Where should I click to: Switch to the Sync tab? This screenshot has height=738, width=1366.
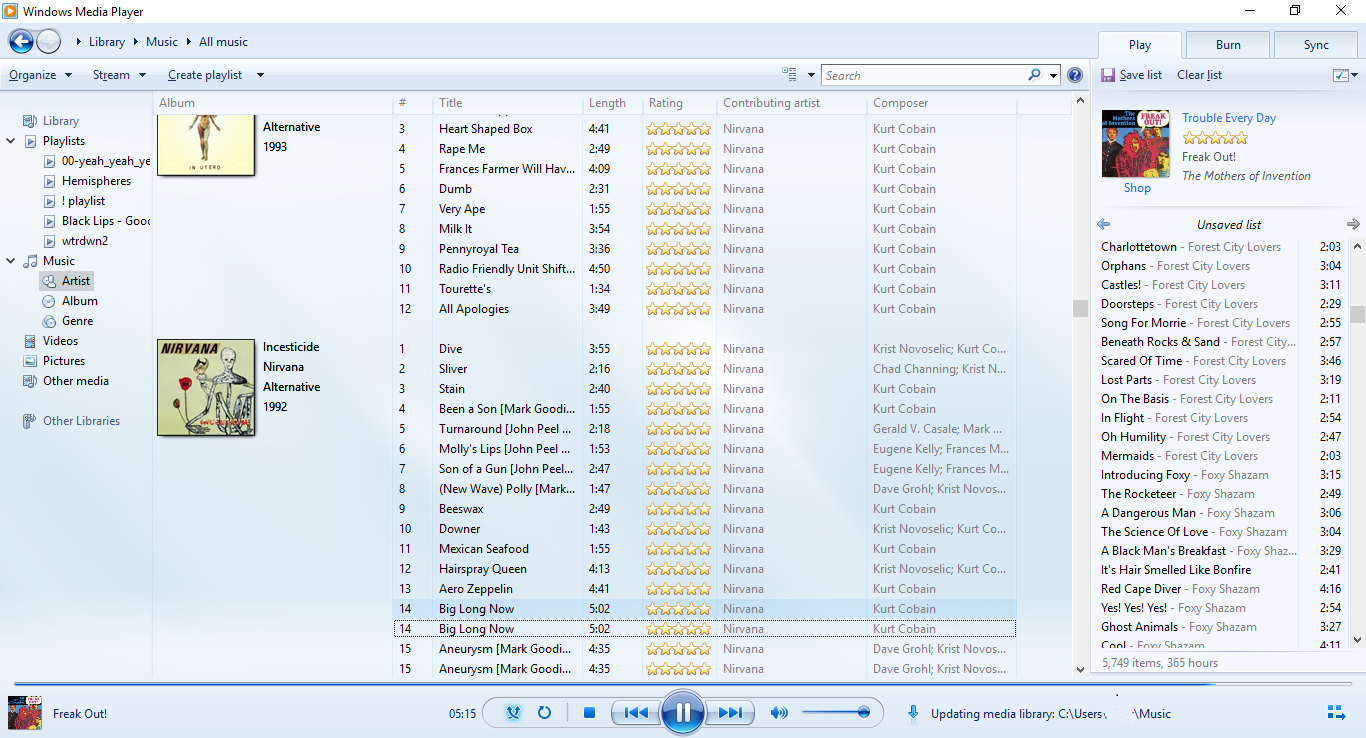click(x=1316, y=44)
